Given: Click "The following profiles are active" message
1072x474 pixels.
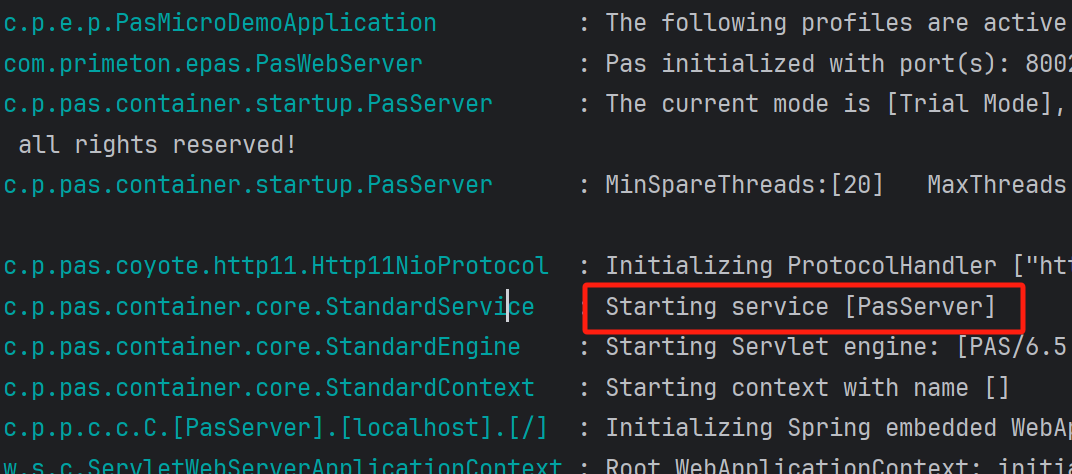Looking at the screenshot, I should tap(835, 23).
